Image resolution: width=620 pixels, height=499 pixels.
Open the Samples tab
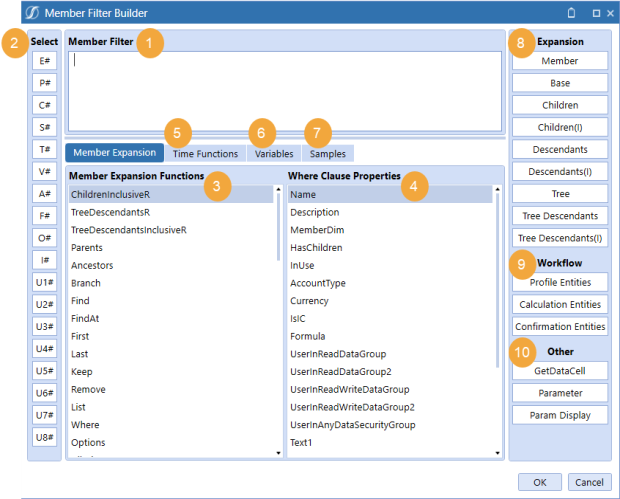pos(327,153)
